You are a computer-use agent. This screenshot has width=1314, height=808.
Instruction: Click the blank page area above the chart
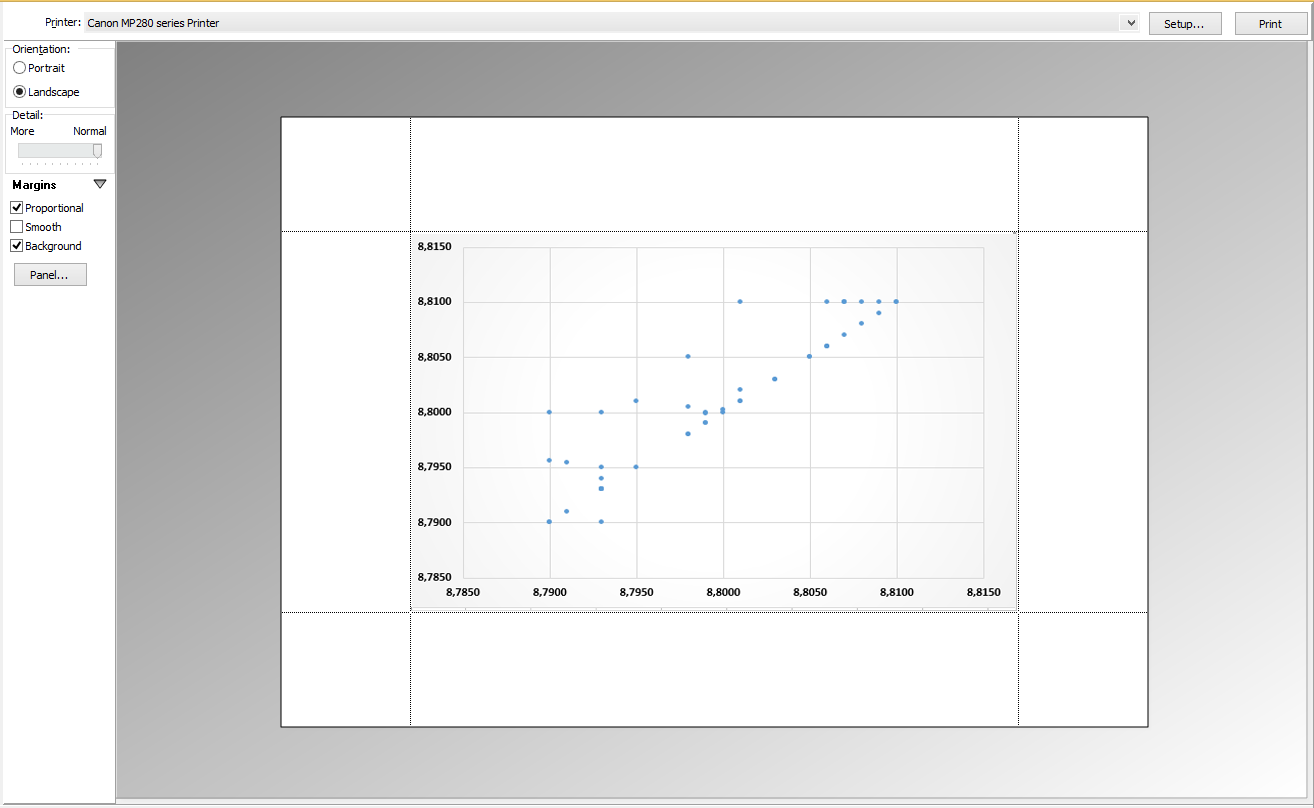click(x=714, y=173)
